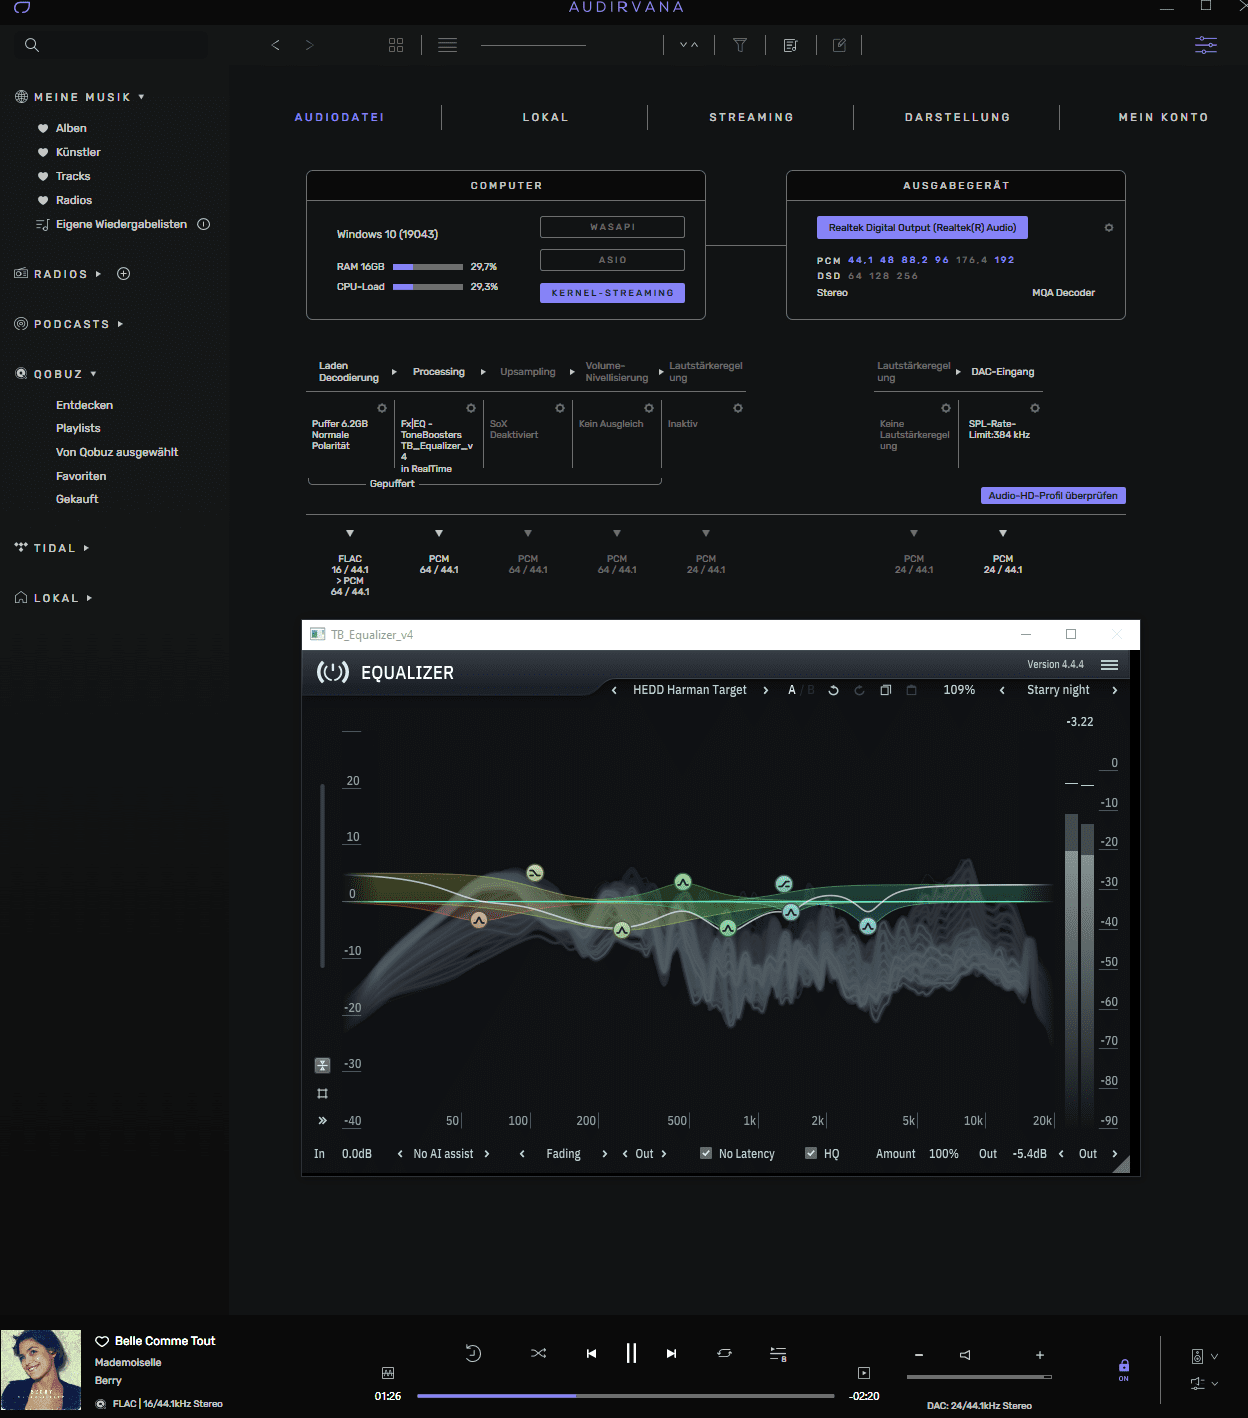1248x1418 pixels.
Task: Copy the Equalizer A/B state
Action: (885, 690)
